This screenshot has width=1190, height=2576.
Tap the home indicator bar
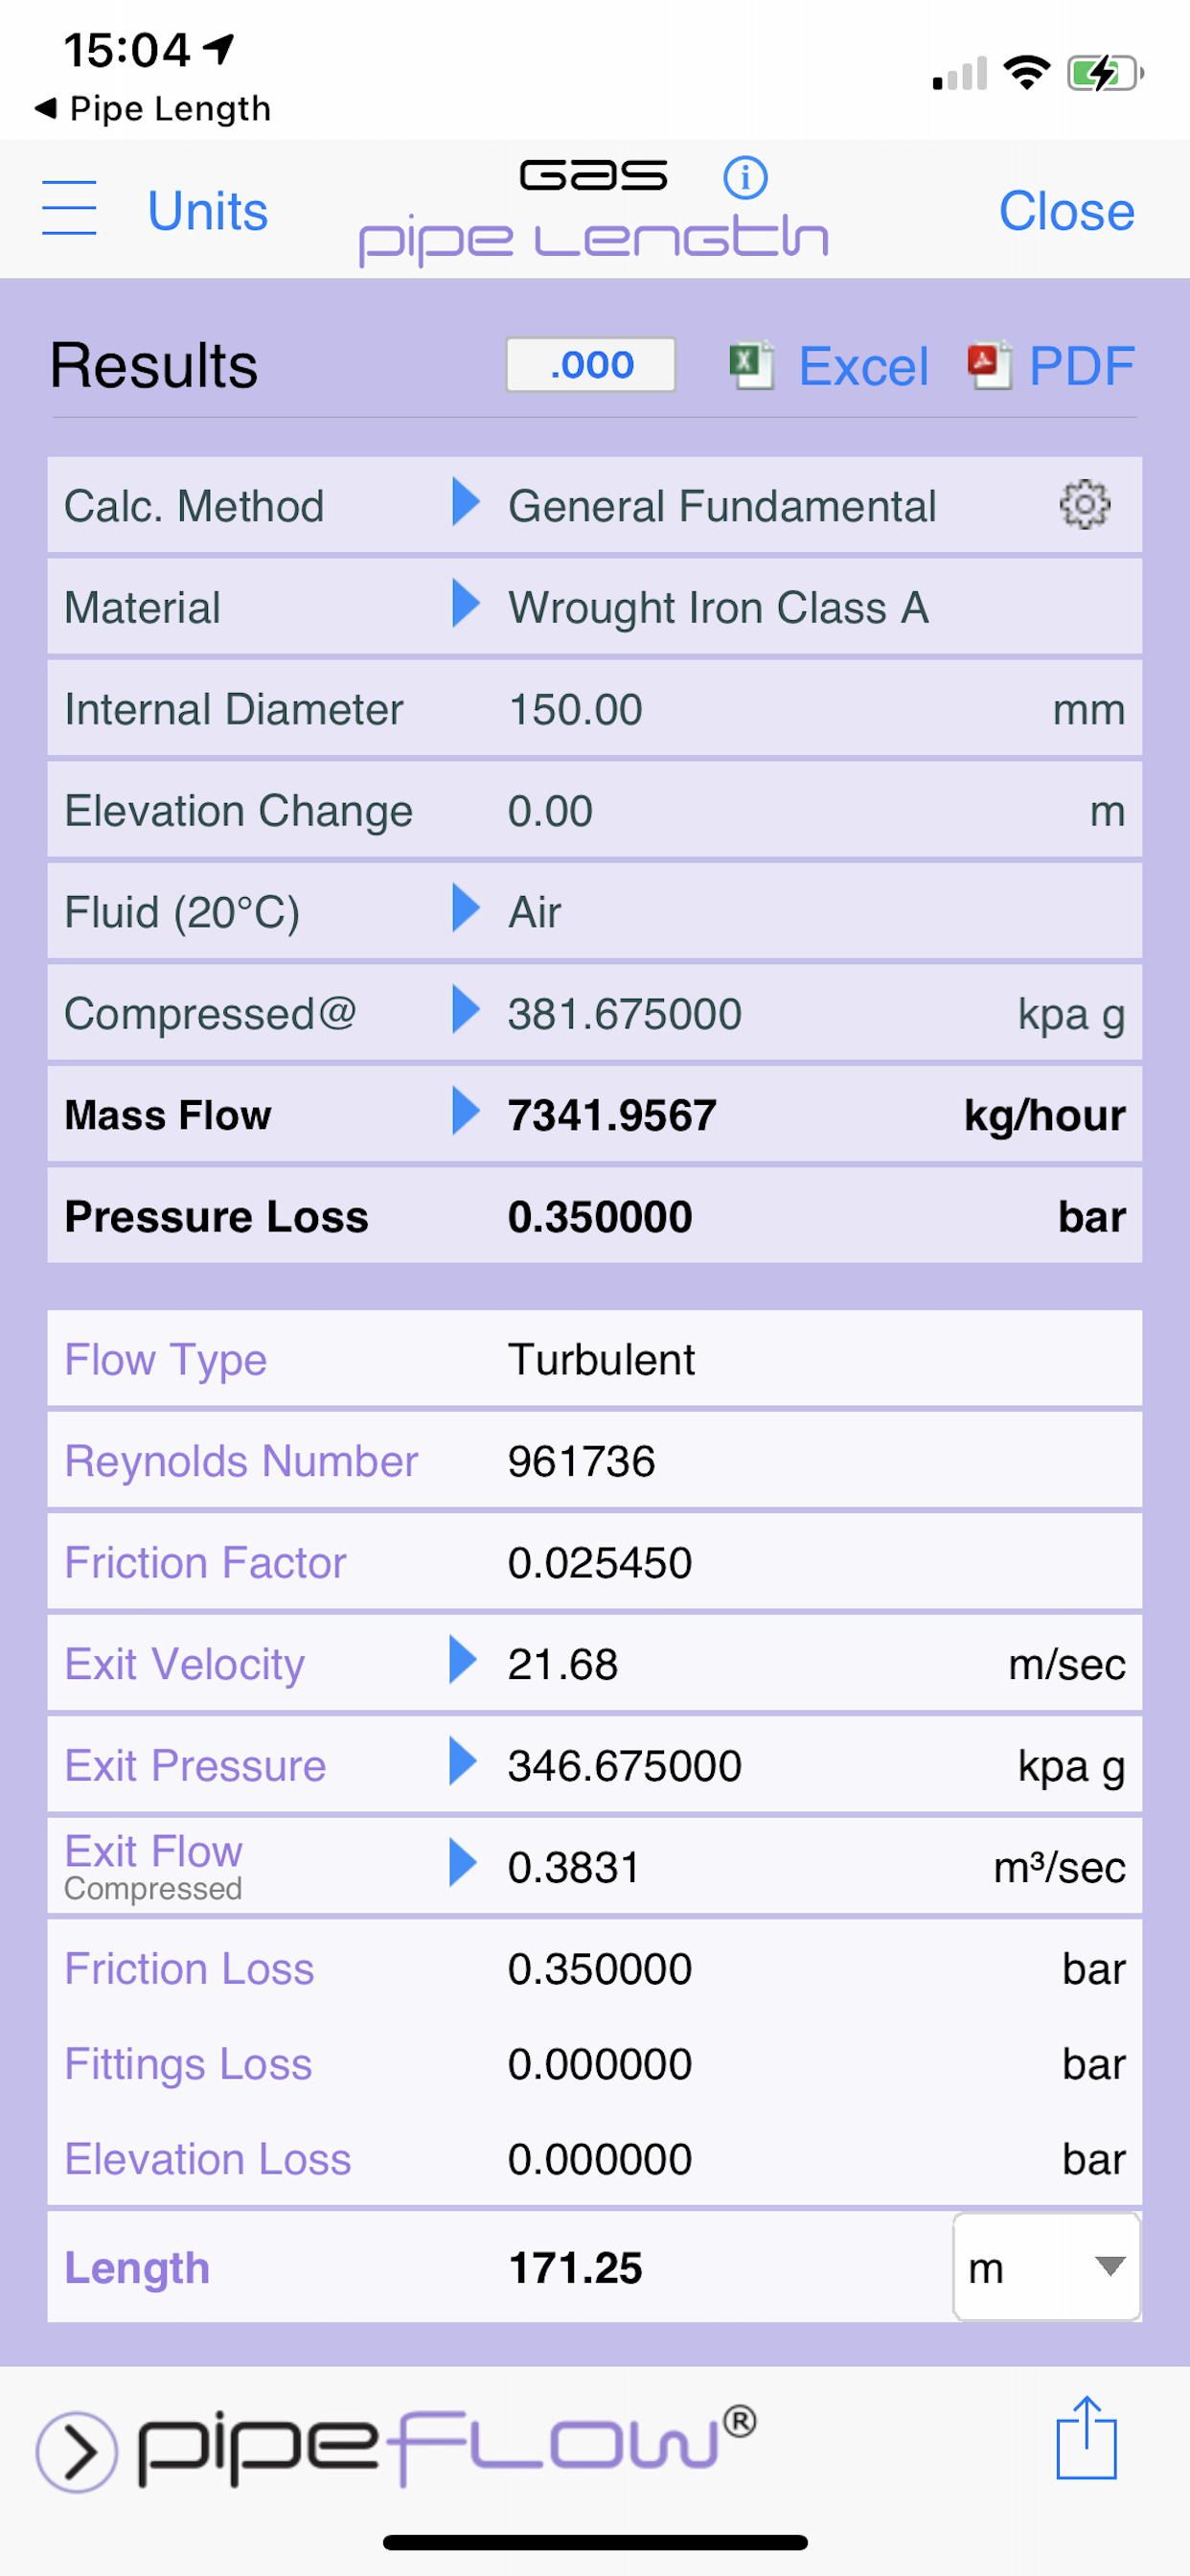(x=595, y=2542)
